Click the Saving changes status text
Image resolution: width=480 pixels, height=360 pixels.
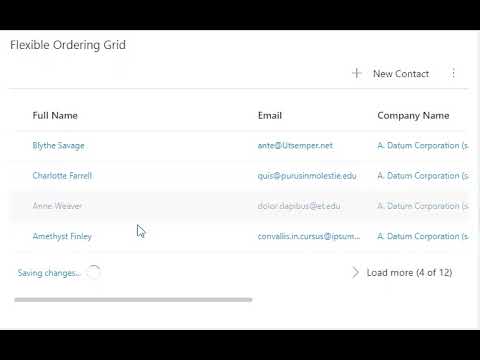click(49, 273)
